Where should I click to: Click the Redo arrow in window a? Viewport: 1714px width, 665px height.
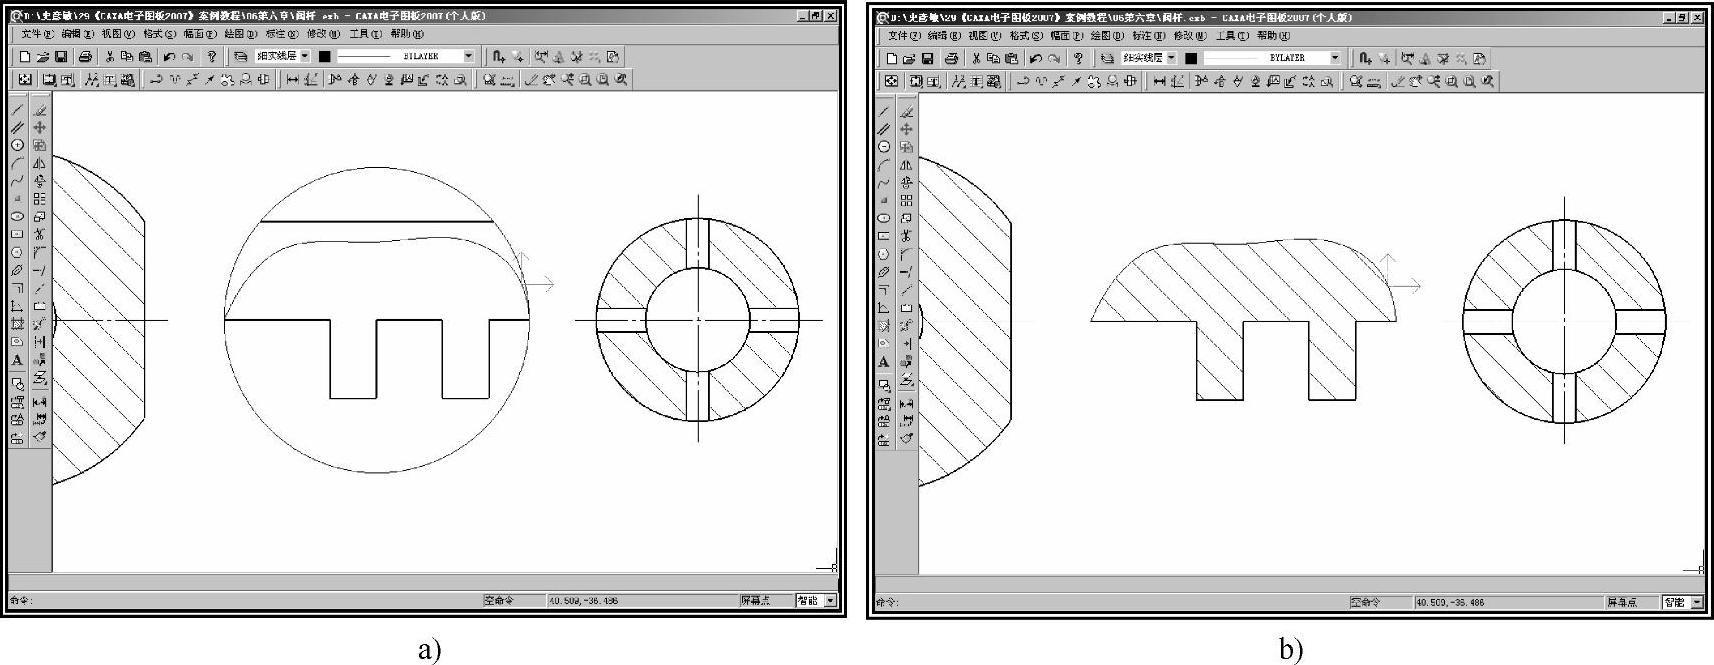coord(188,57)
